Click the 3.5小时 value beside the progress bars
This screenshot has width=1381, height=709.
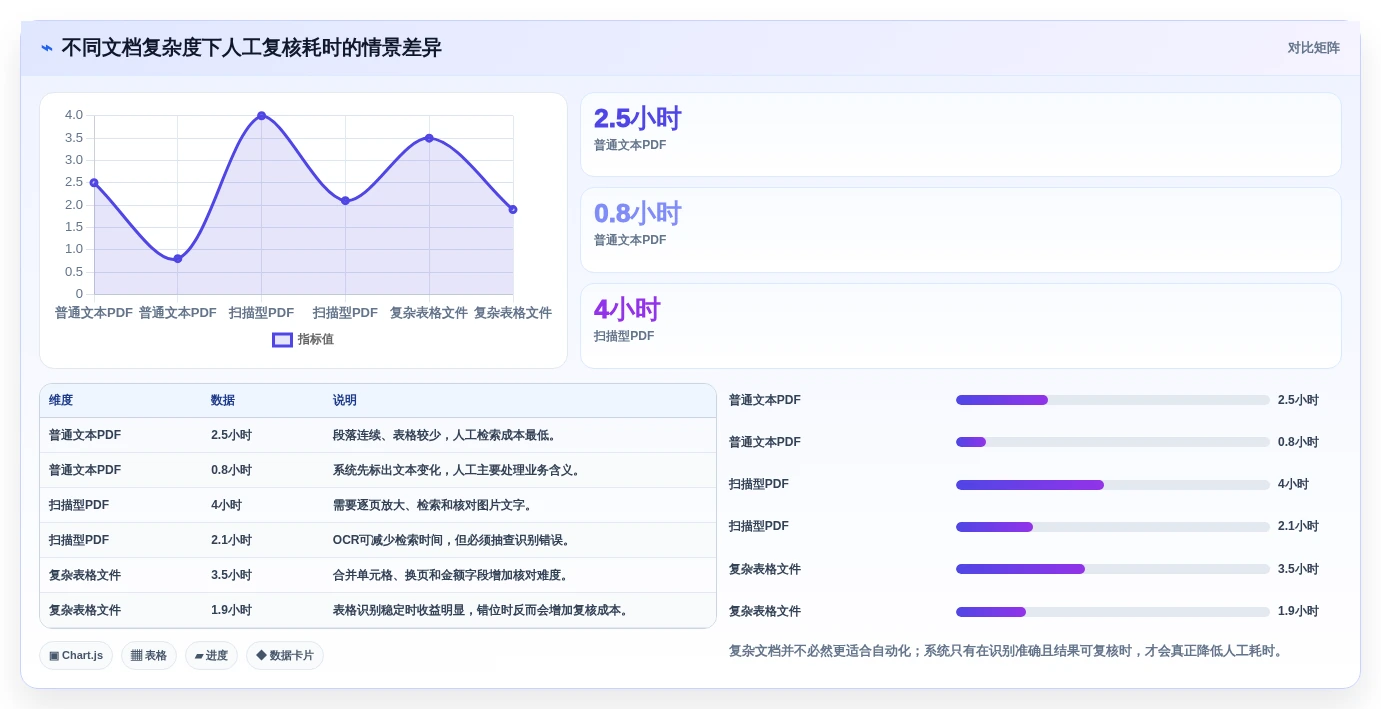click(1298, 569)
